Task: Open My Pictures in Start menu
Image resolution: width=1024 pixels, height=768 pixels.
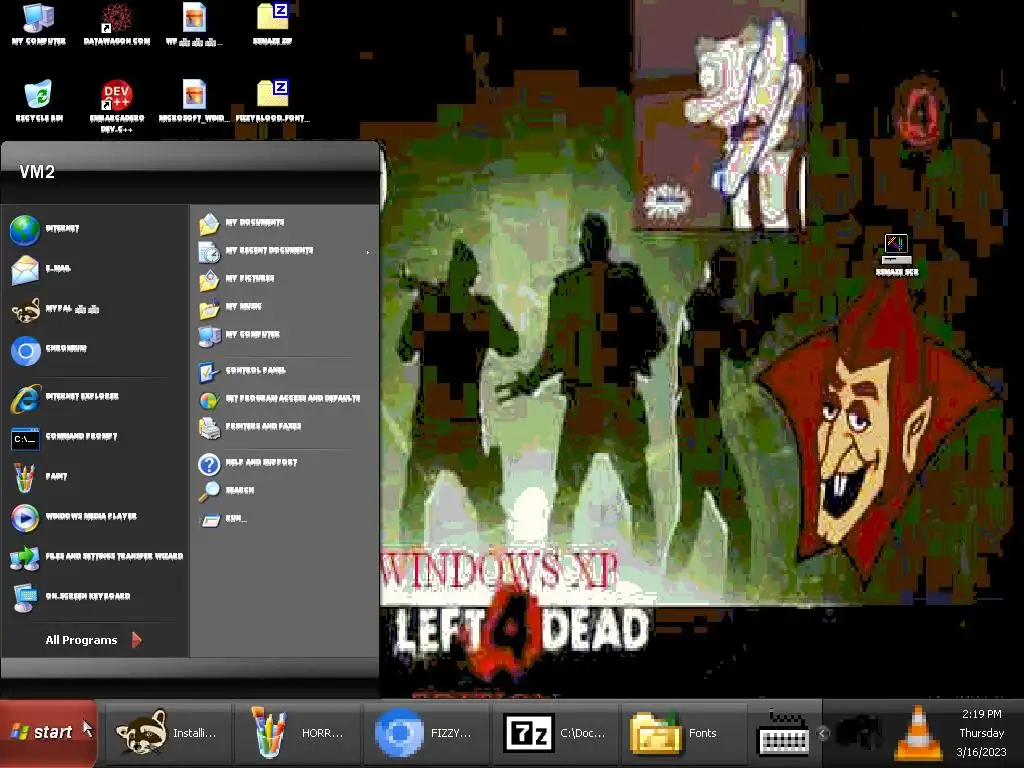Action: coord(284,279)
